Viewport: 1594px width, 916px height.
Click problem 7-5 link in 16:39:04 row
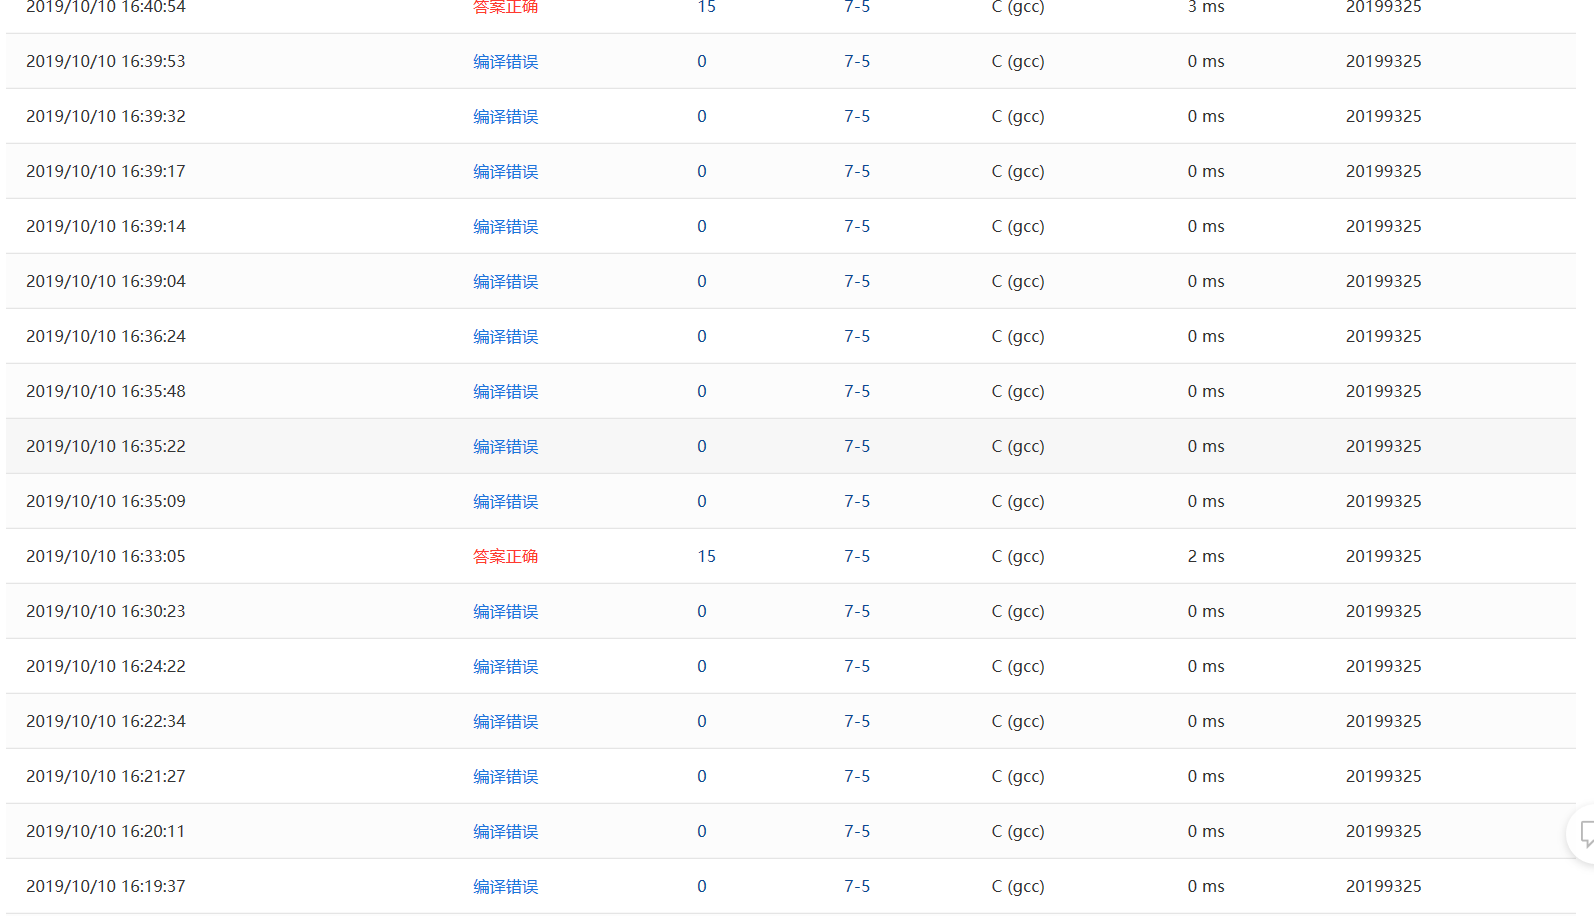[856, 282]
